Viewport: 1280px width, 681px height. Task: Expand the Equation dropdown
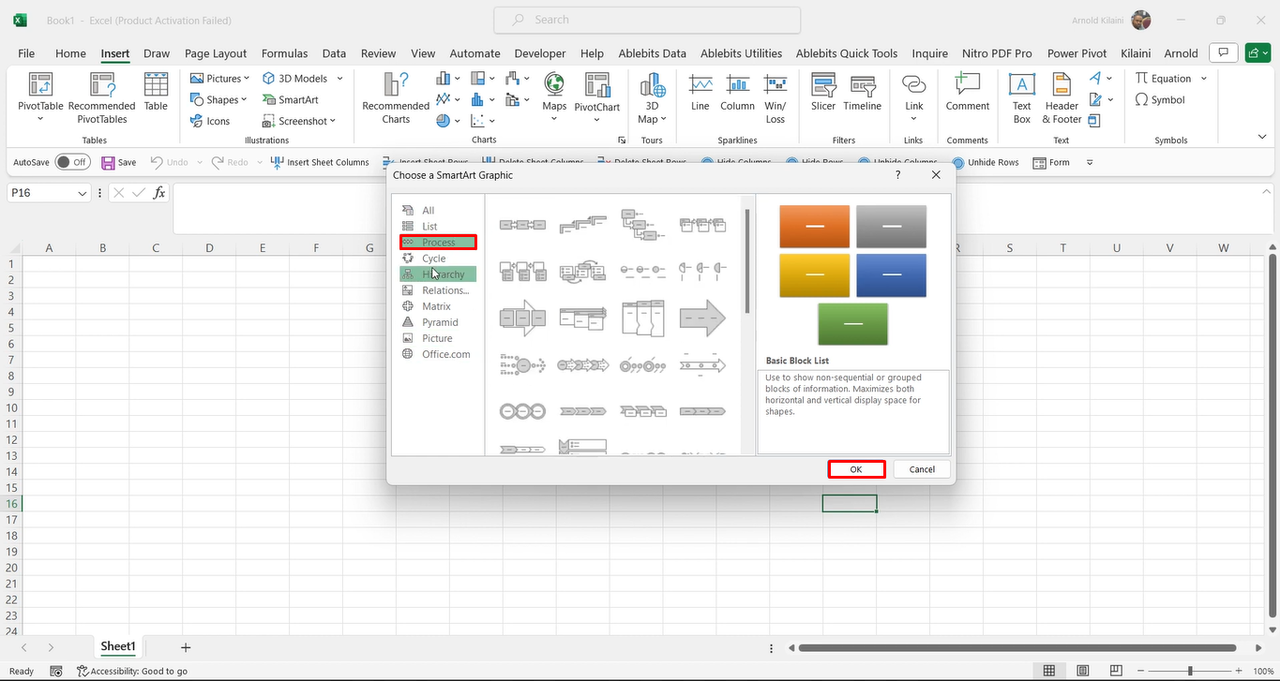pos(1203,78)
